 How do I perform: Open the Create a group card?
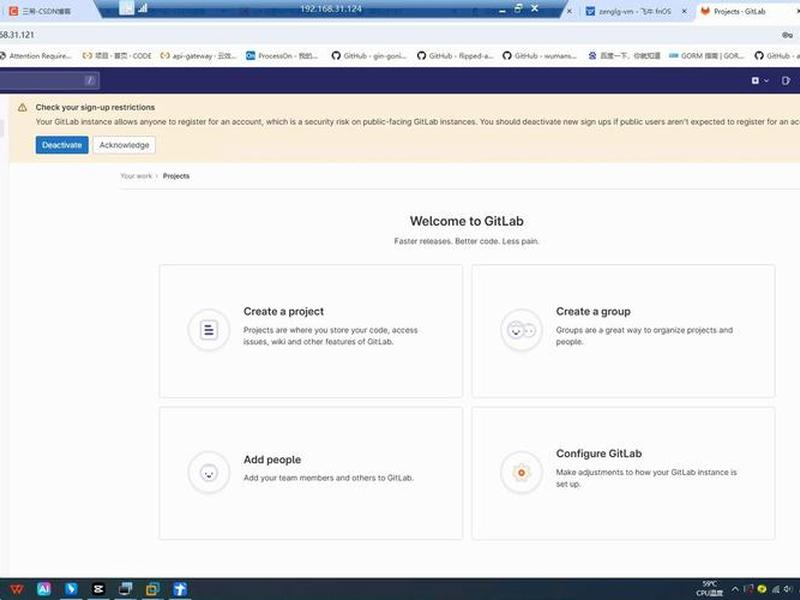point(623,331)
